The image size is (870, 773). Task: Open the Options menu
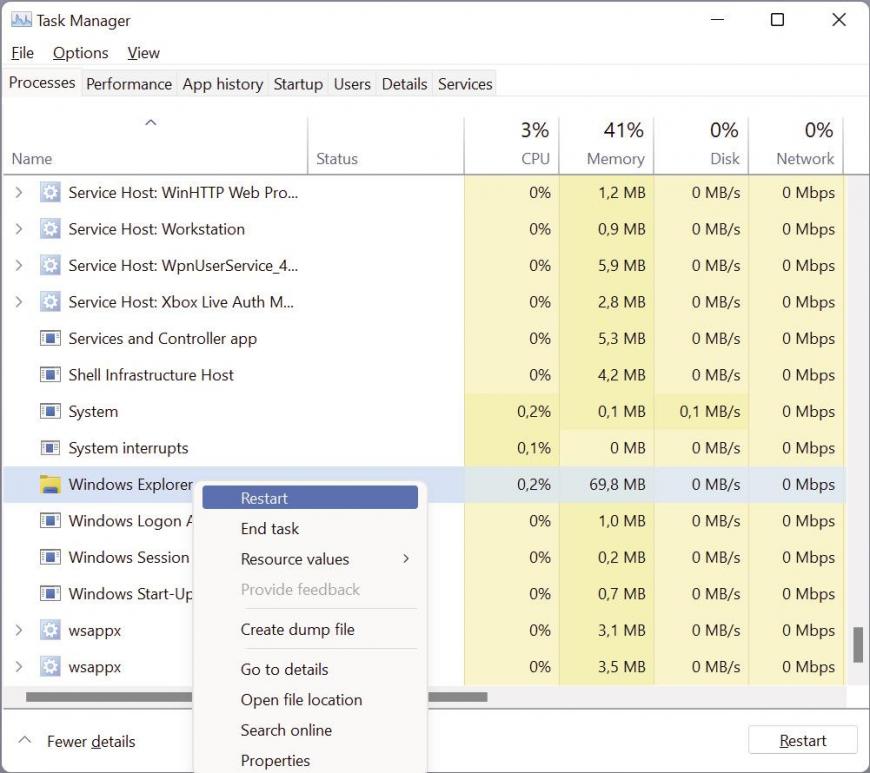tap(80, 53)
